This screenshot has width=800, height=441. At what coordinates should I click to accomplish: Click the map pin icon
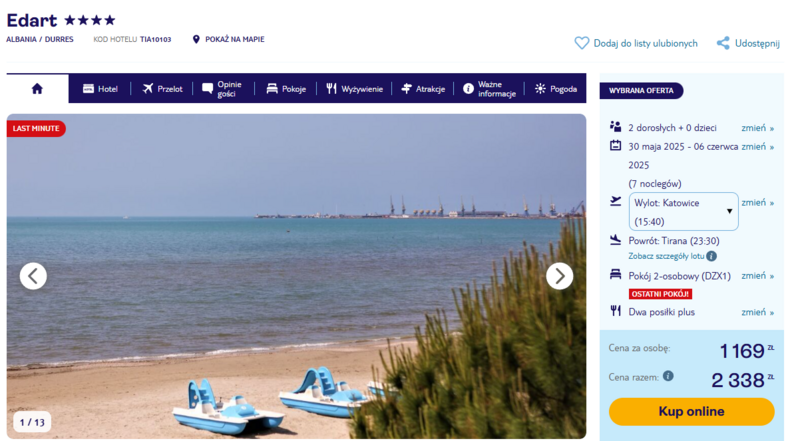pos(196,39)
